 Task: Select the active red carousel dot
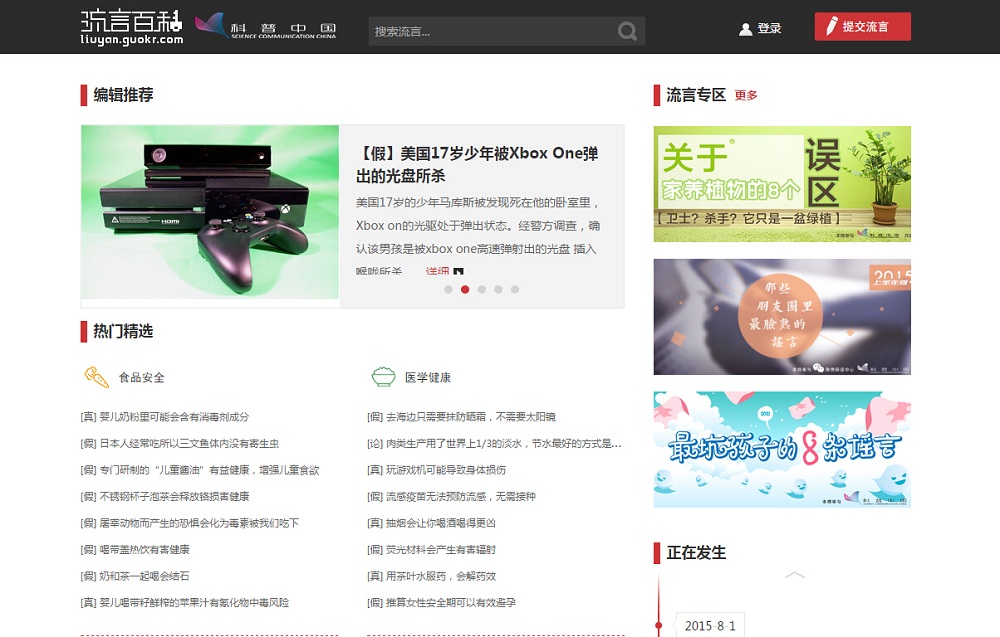point(465,289)
